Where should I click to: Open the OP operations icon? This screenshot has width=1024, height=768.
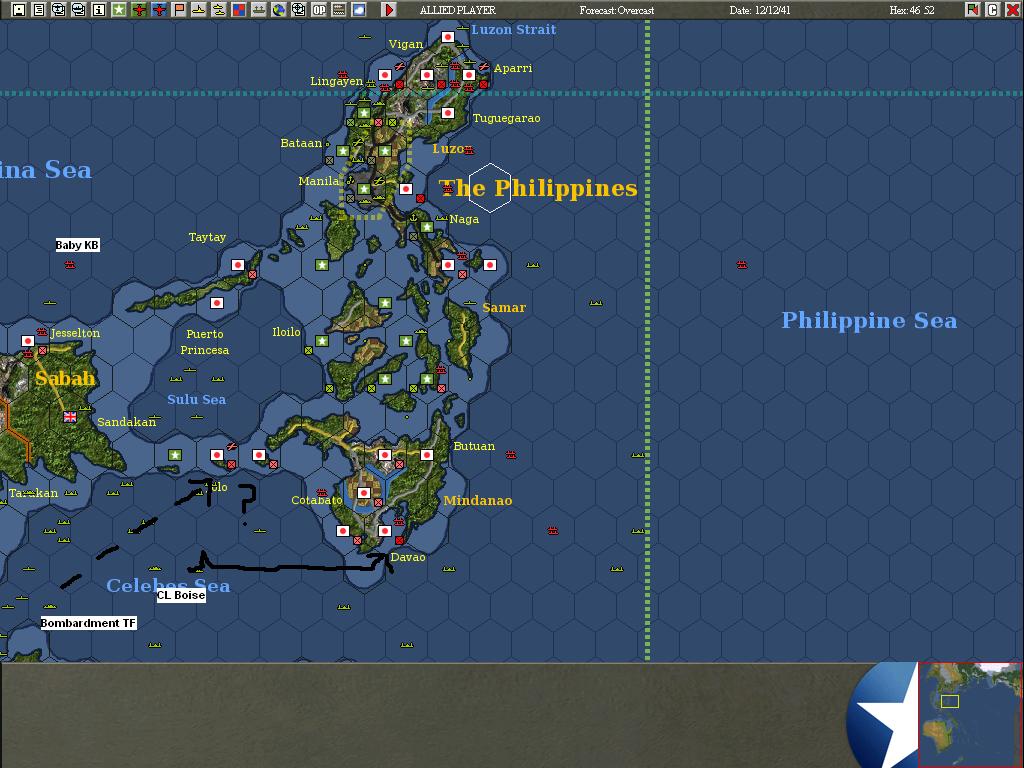click(x=319, y=10)
